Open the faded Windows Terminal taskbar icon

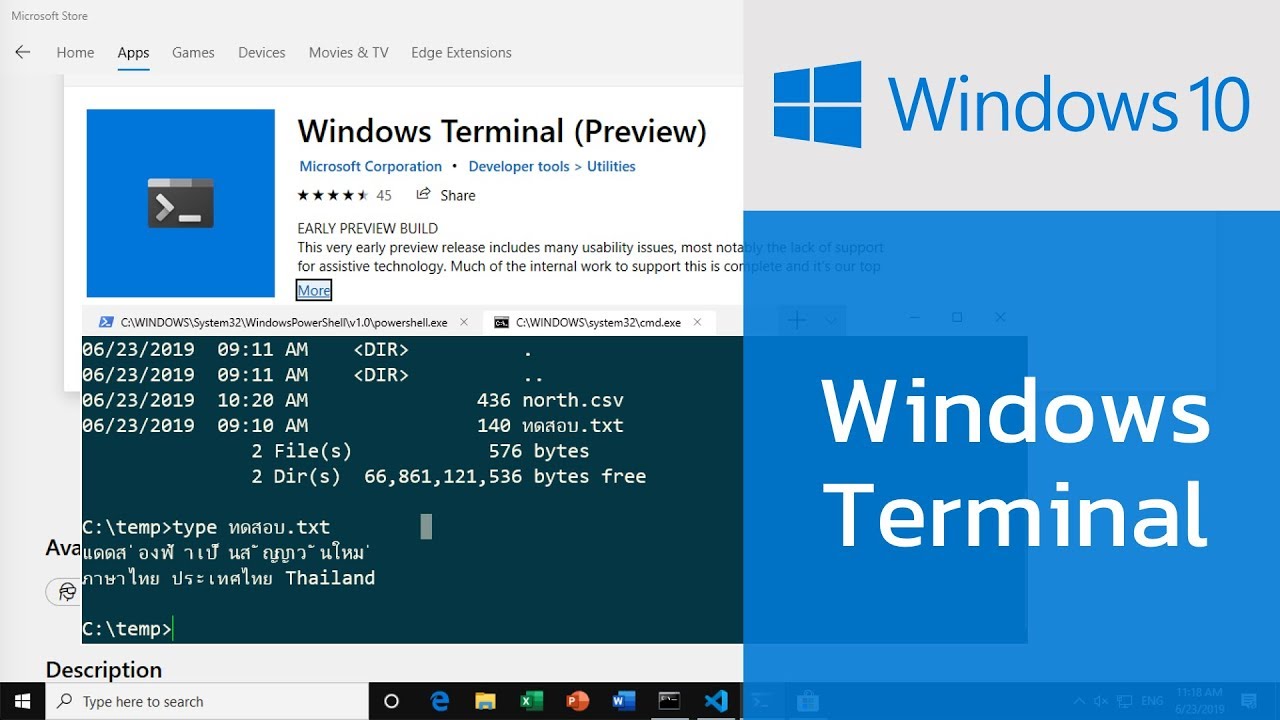point(762,701)
